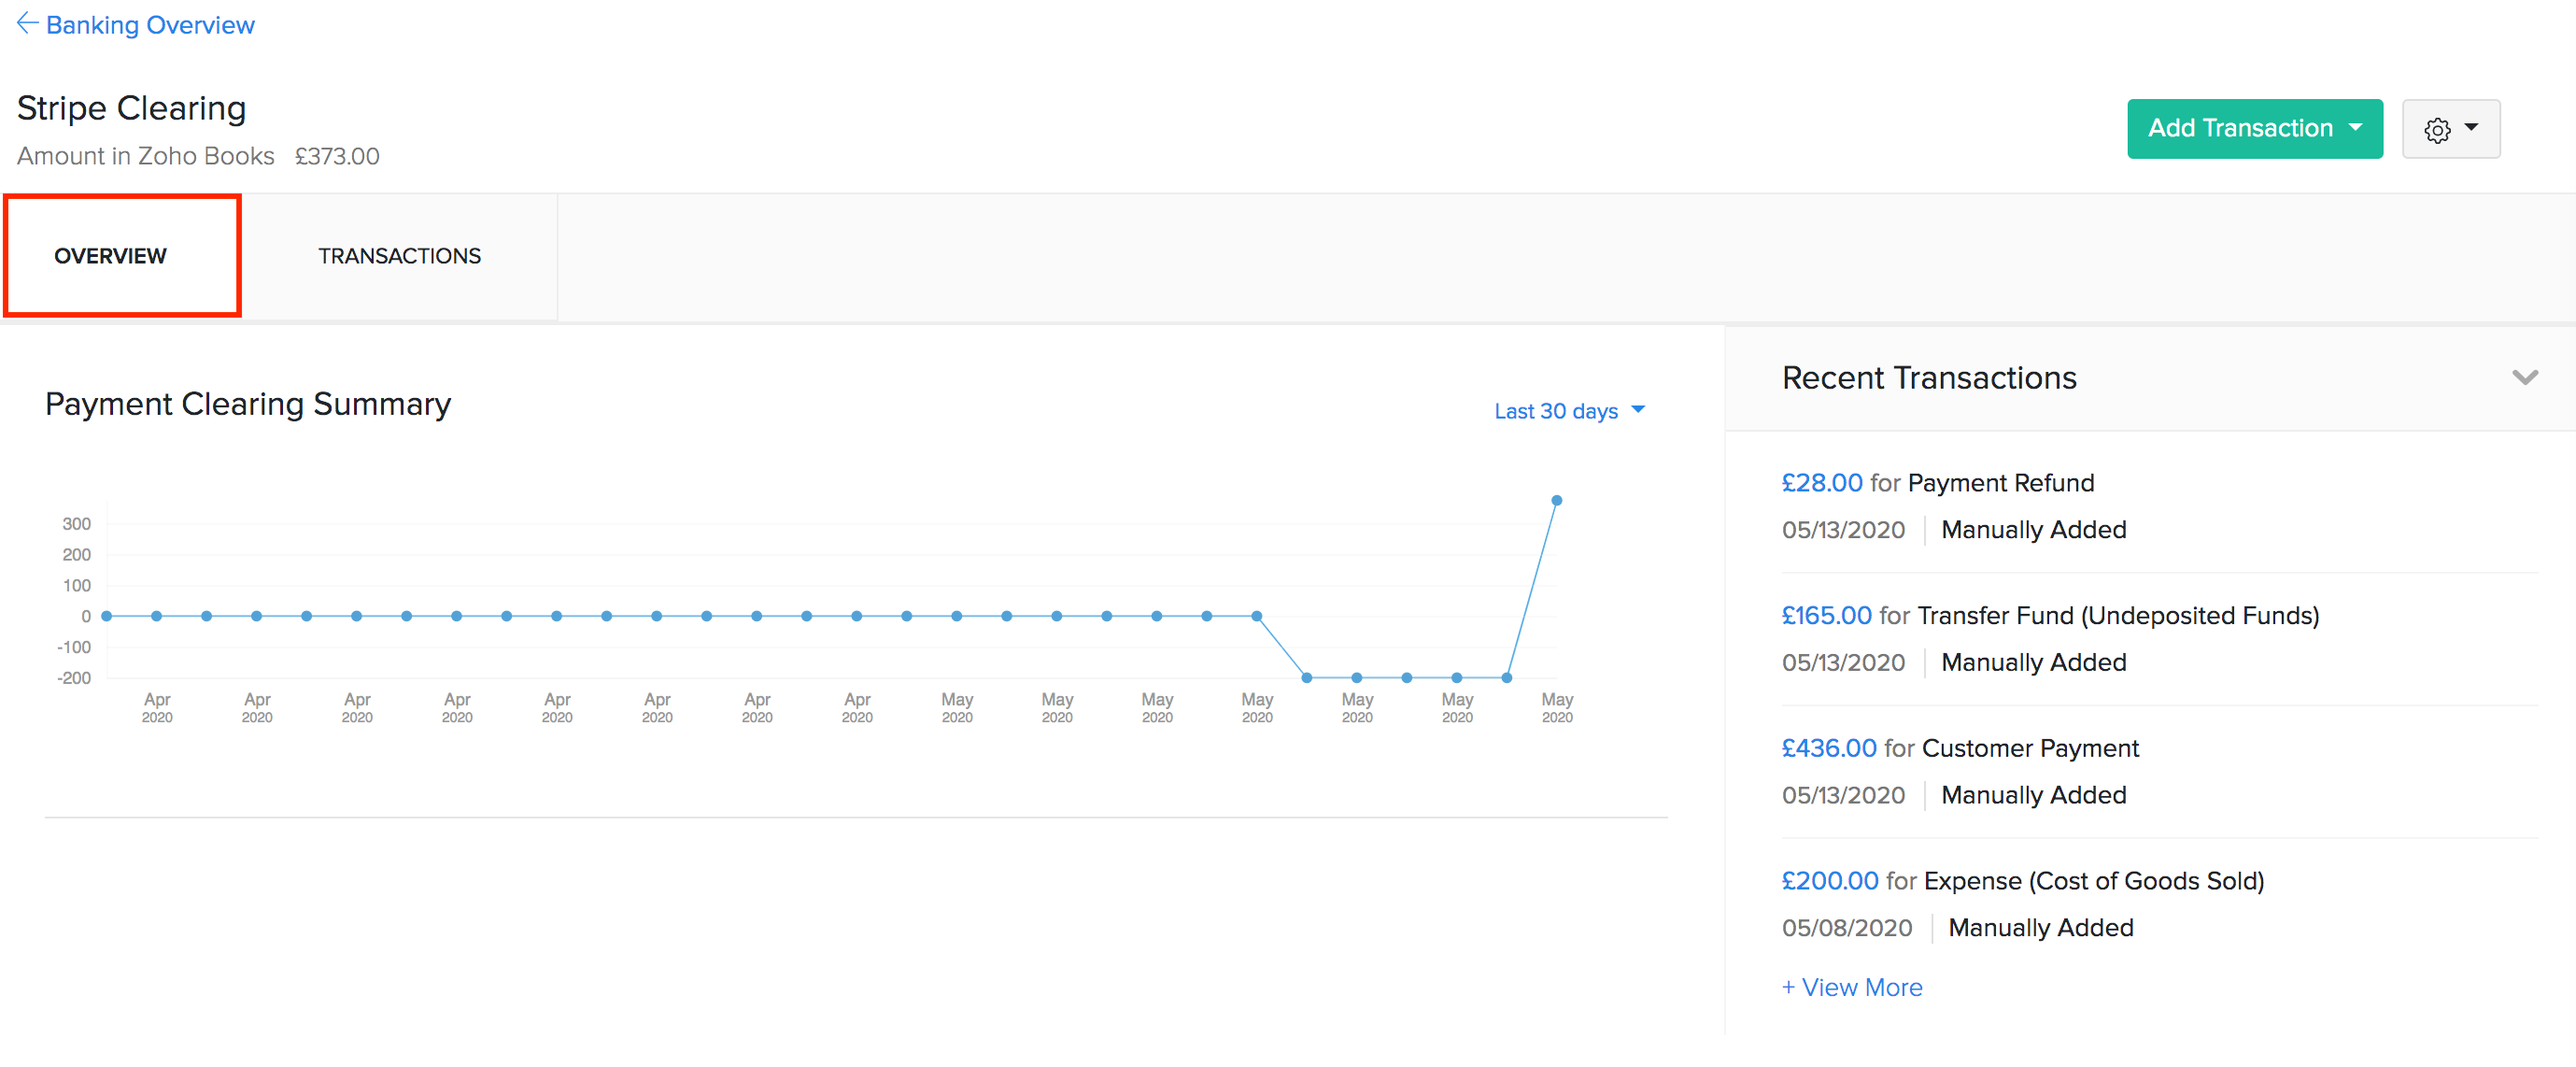2576x1067 pixels.
Task: Click the £373.00 amount in Zoho Books
Action: [337, 157]
